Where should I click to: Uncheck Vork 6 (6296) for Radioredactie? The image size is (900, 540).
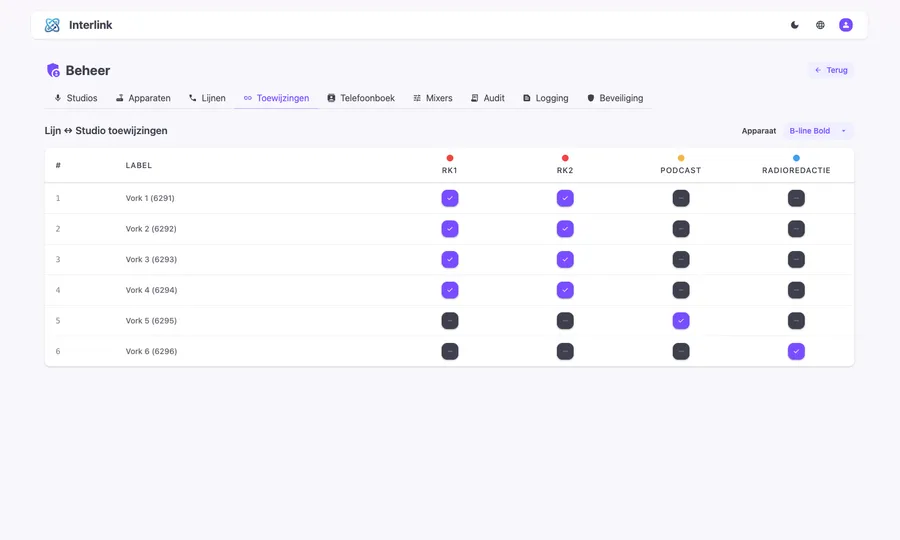[796, 351]
